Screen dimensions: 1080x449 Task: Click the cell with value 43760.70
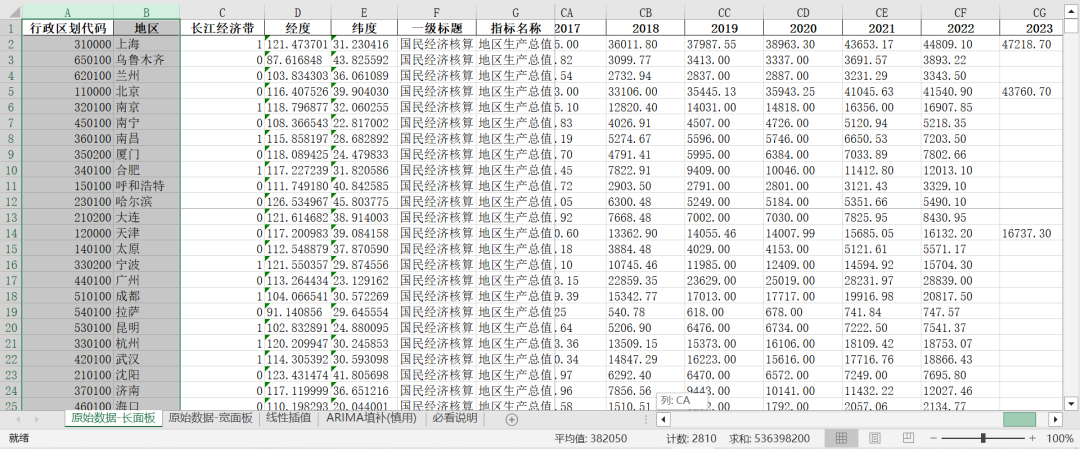[1031, 91]
